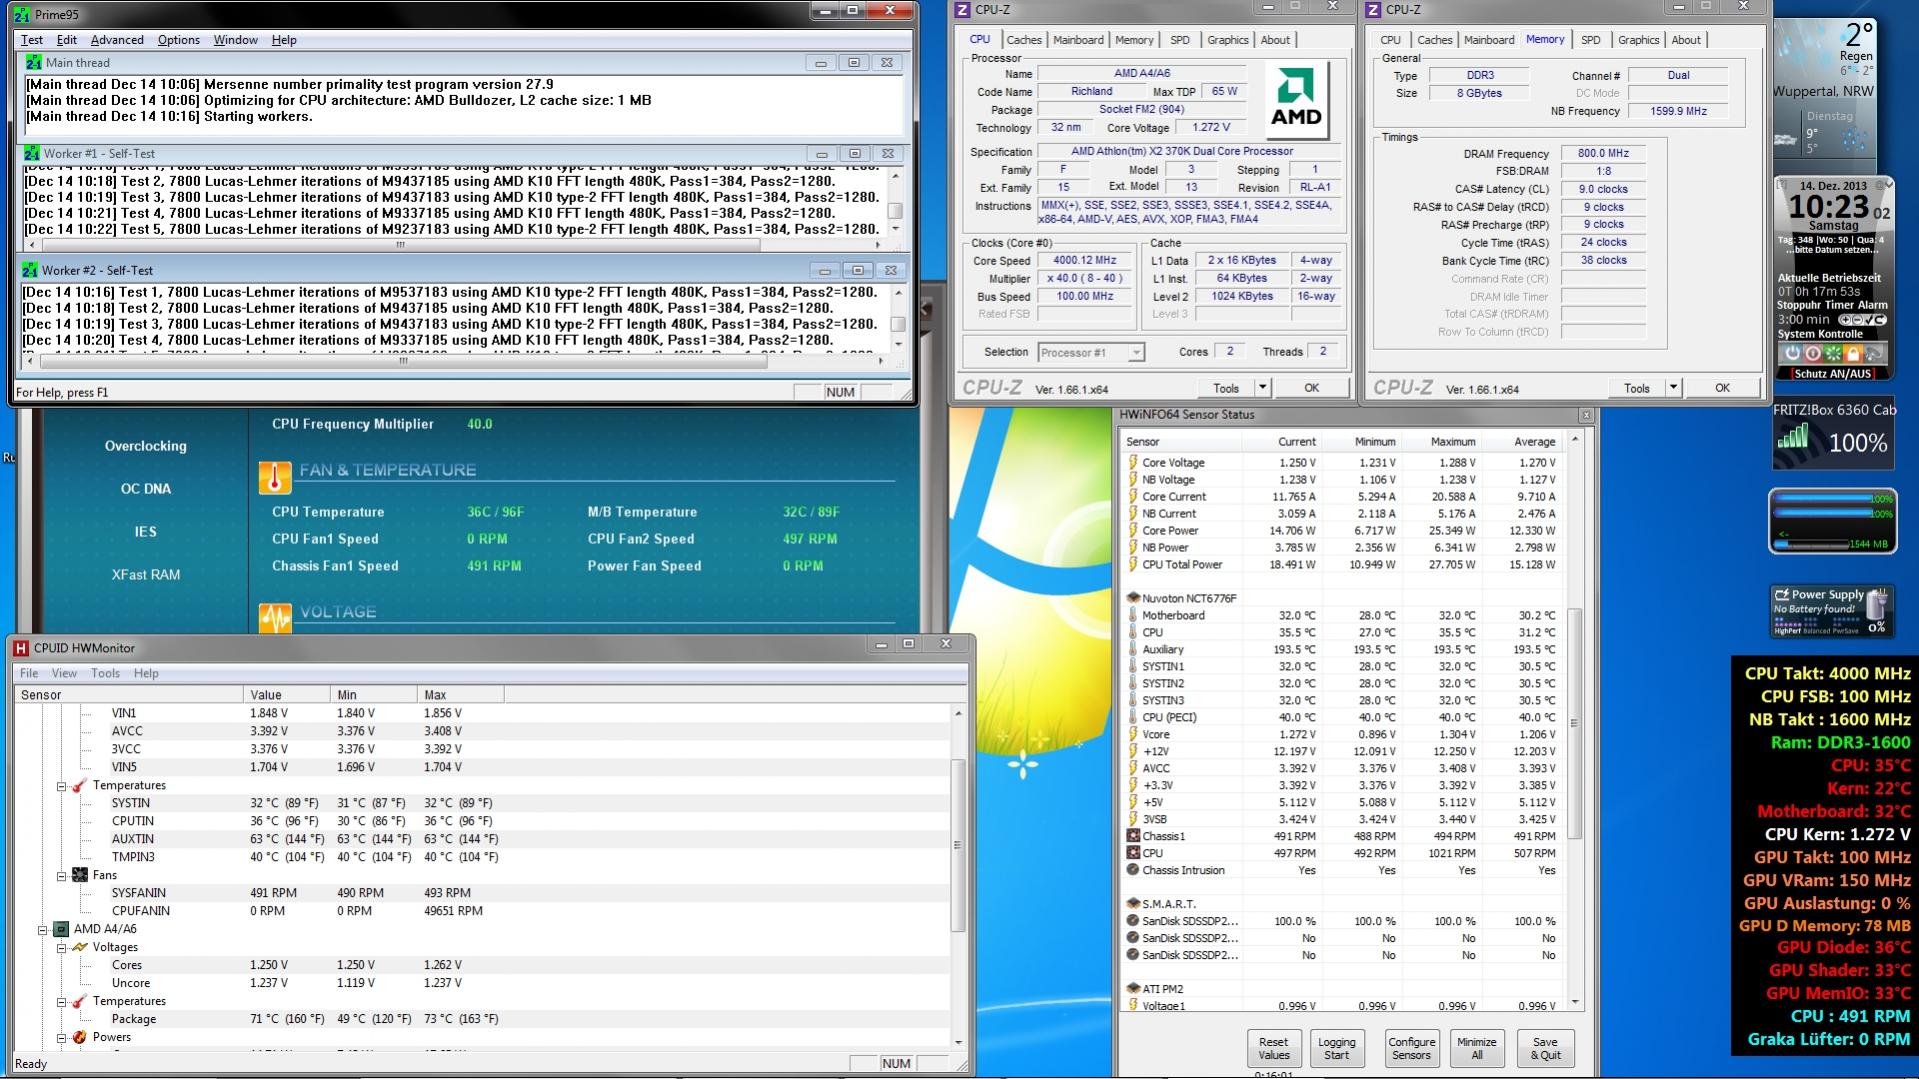Click the Fans icon in HWMonitor
This screenshot has height=1079, width=1919.
coord(79,875)
